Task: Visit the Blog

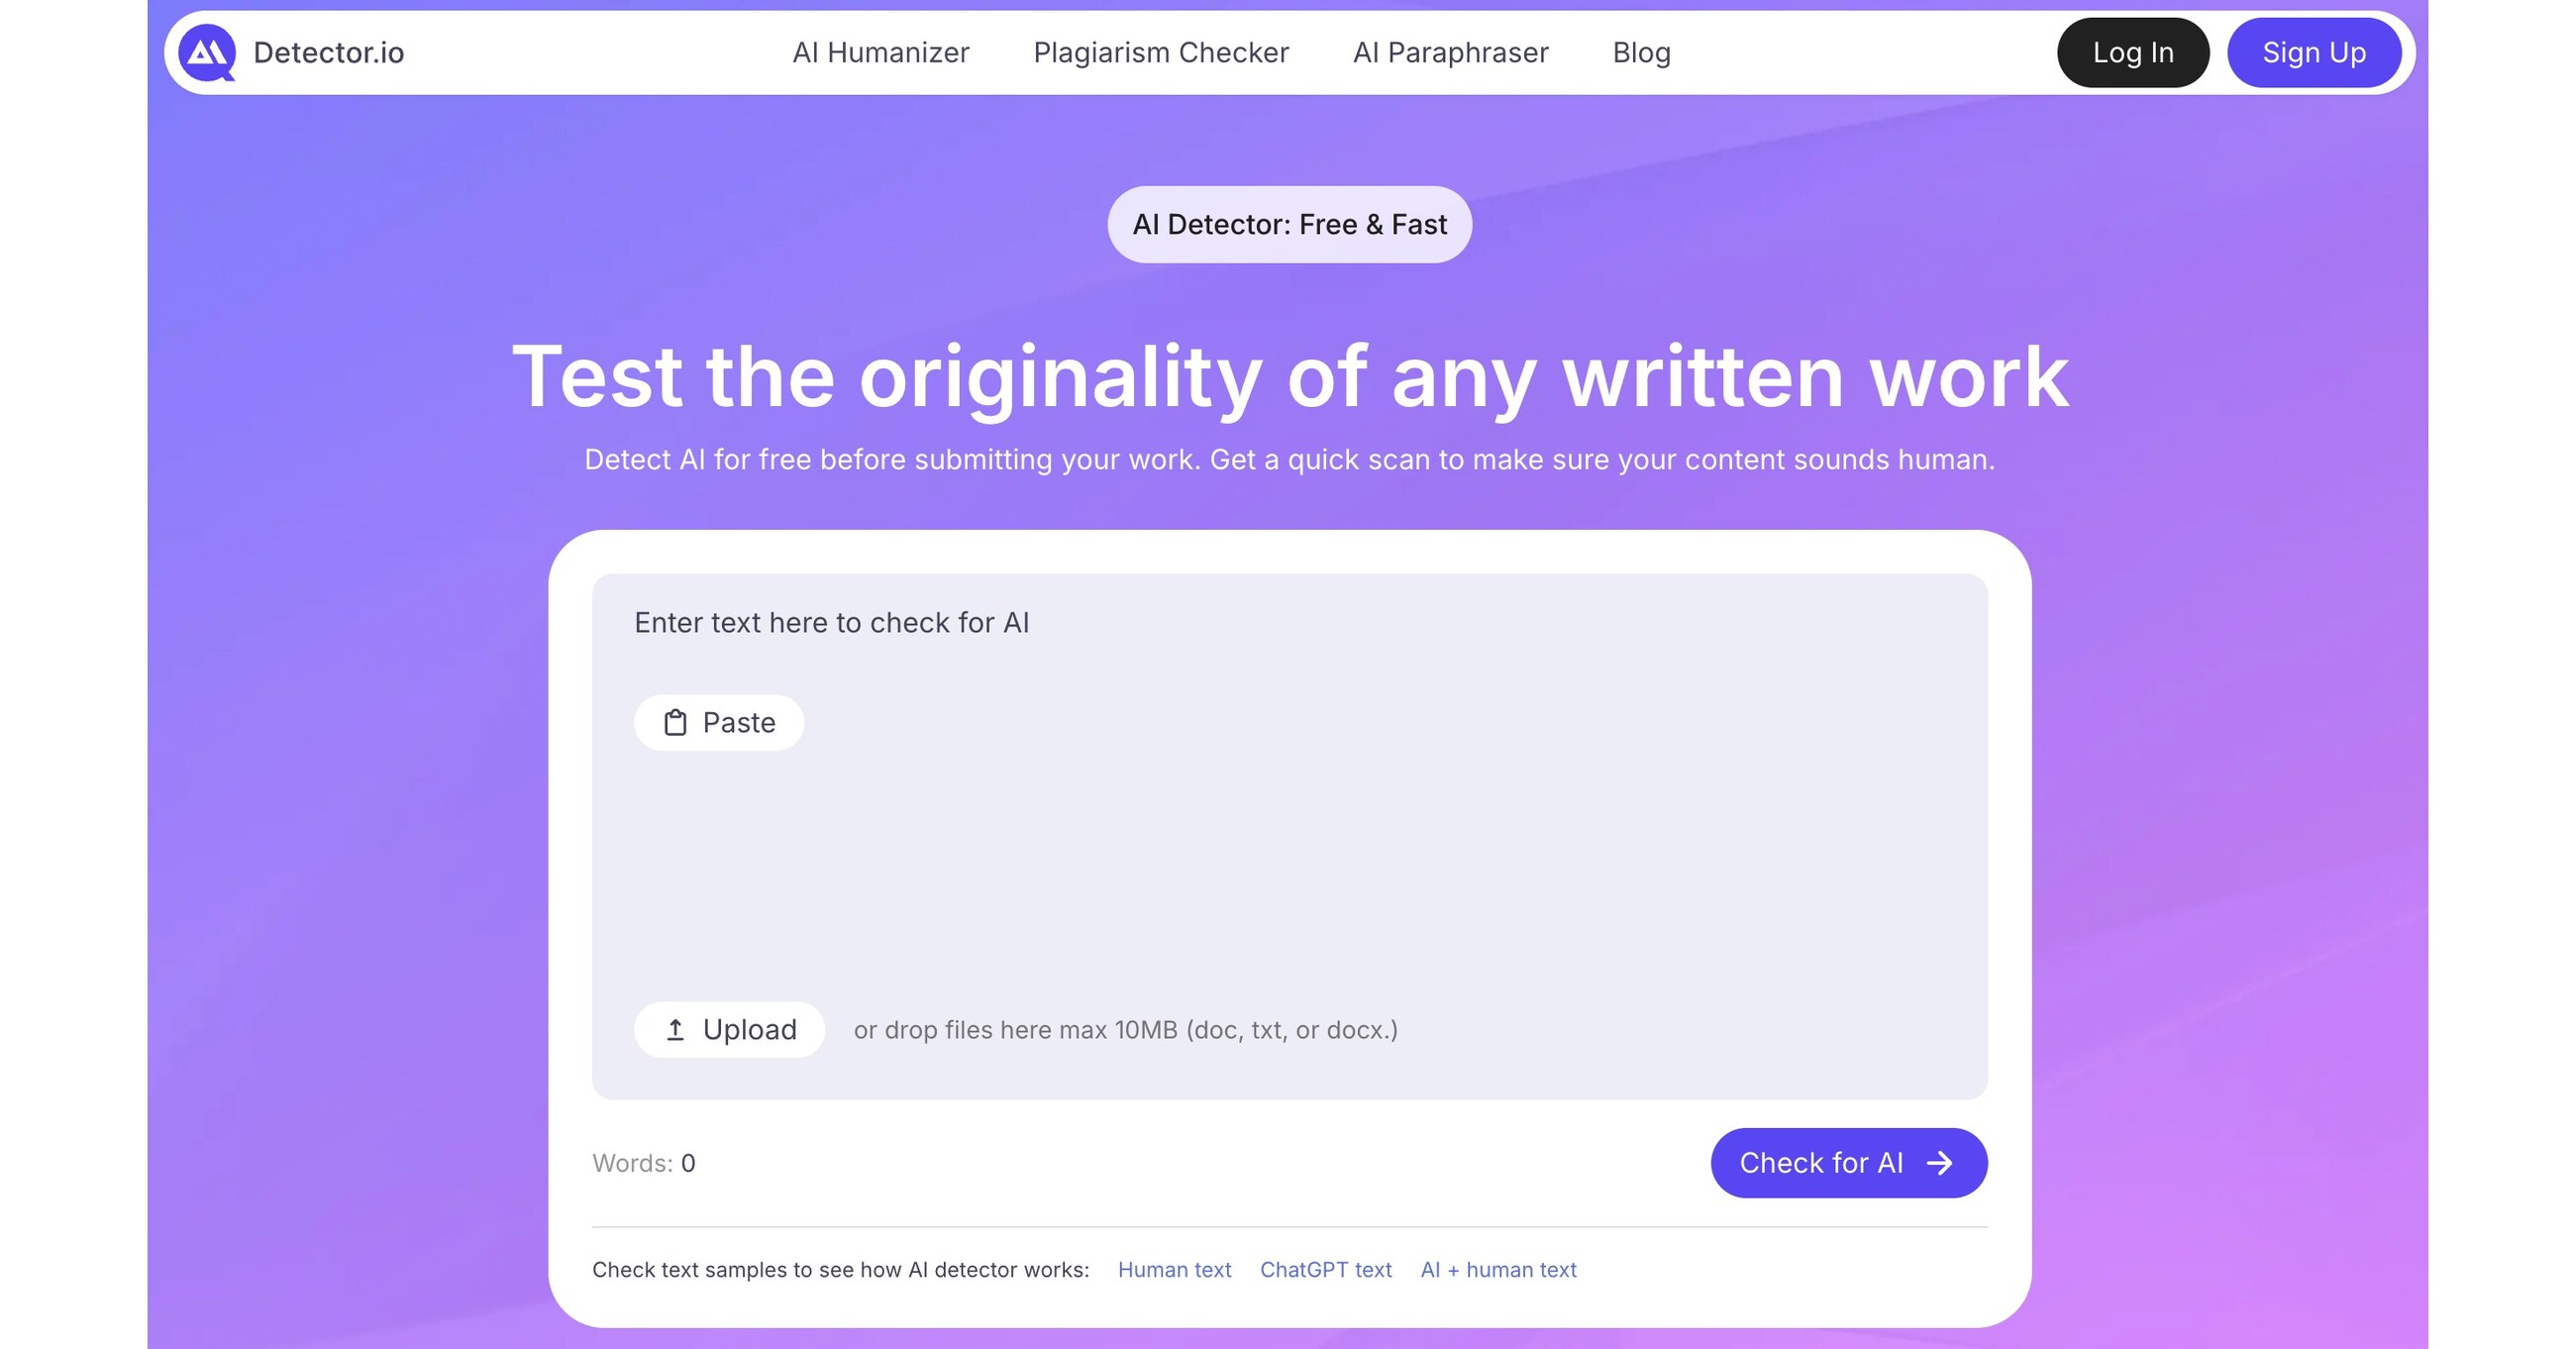Action: point(1641,52)
